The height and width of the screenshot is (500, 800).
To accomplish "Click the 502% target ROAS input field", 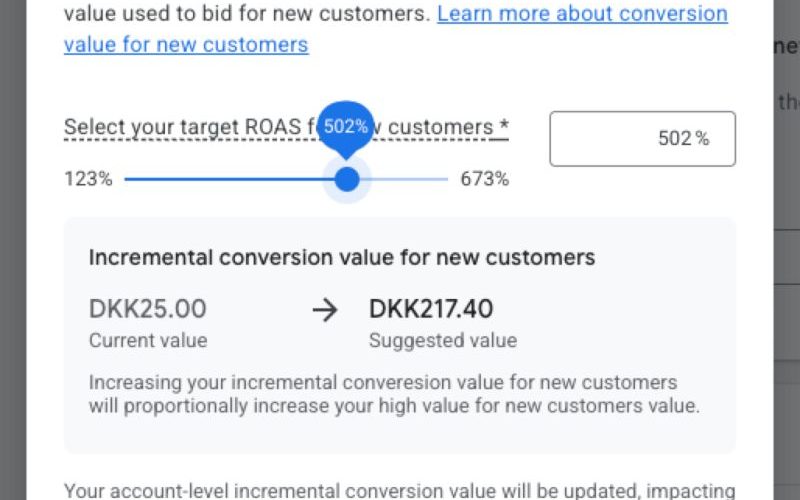I will pyautogui.click(x=642, y=139).
